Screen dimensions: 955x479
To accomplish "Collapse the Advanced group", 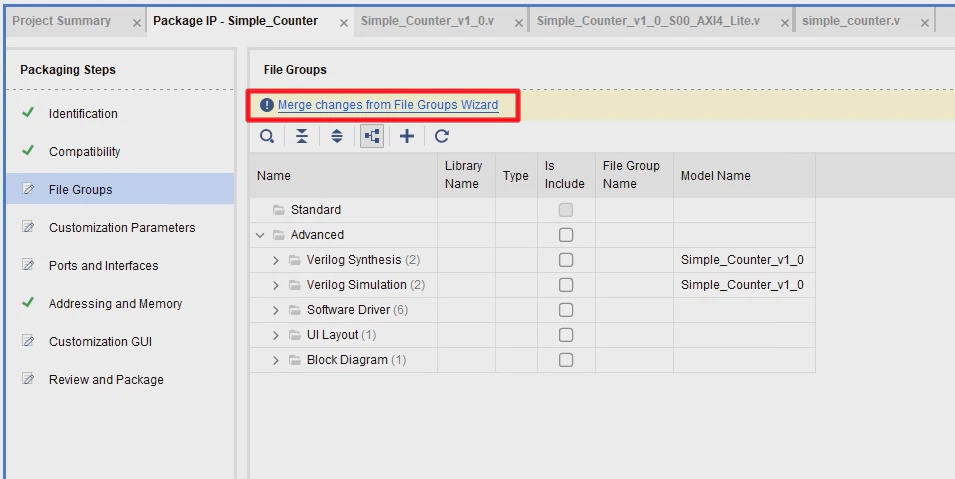I will coord(260,235).
